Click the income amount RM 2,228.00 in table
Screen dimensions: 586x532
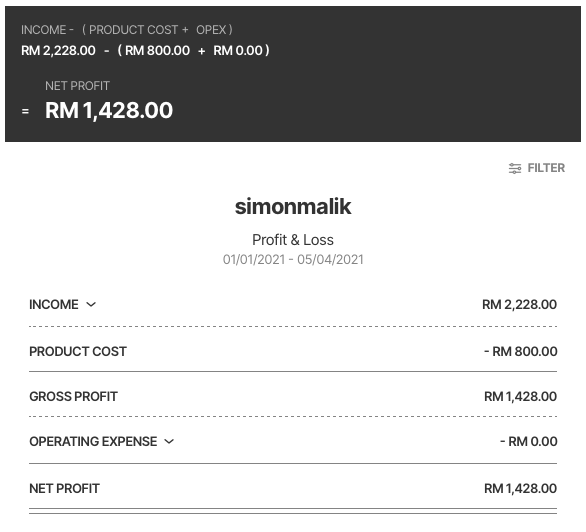(x=519, y=304)
